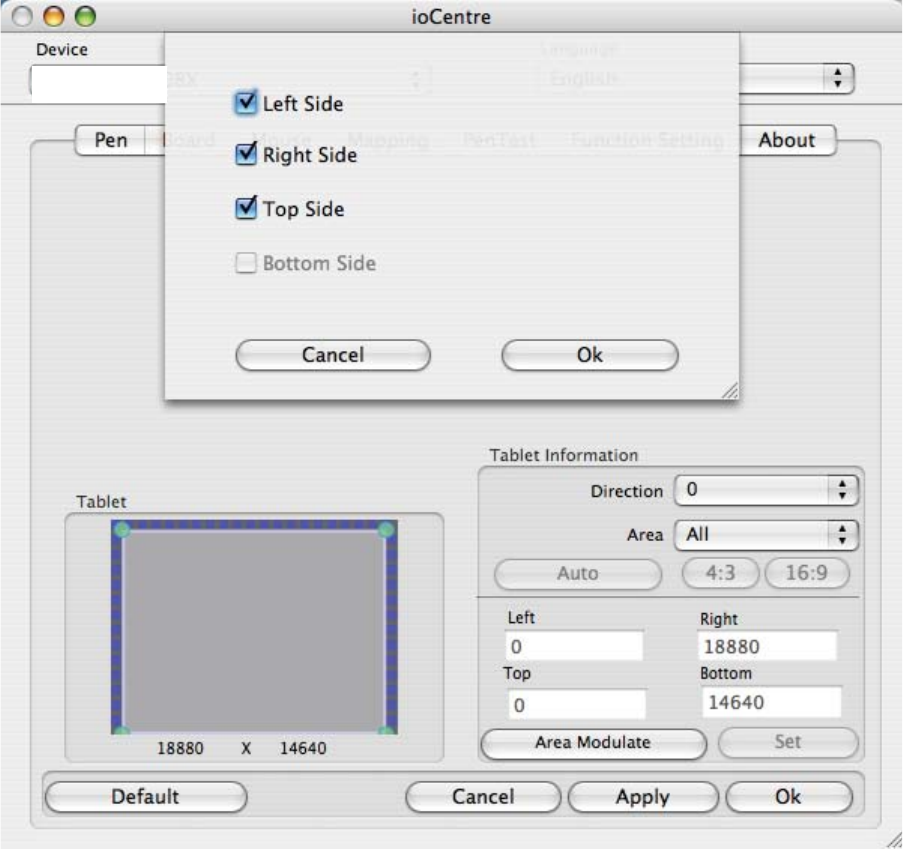Image resolution: width=903 pixels, height=849 pixels.
Task: Toggle the Top Side checkbox
Action: click(246, 208)
